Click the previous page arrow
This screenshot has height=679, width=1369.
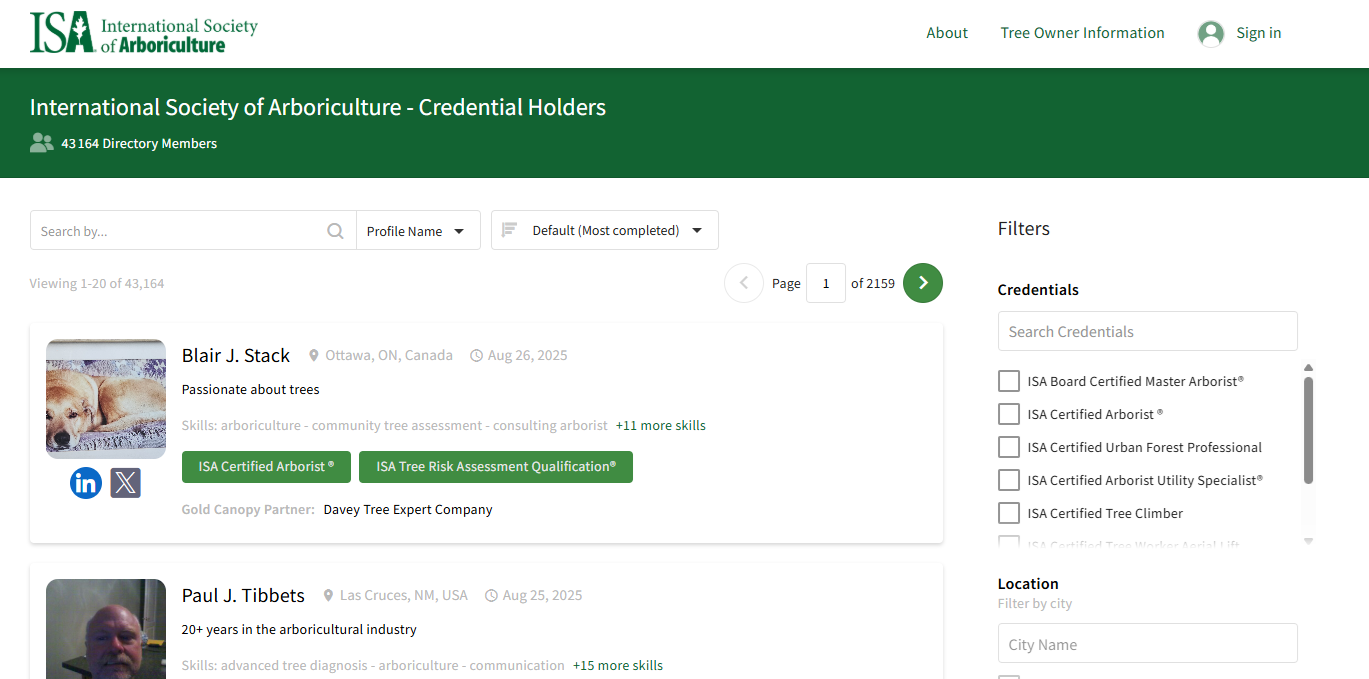[744, 283]
